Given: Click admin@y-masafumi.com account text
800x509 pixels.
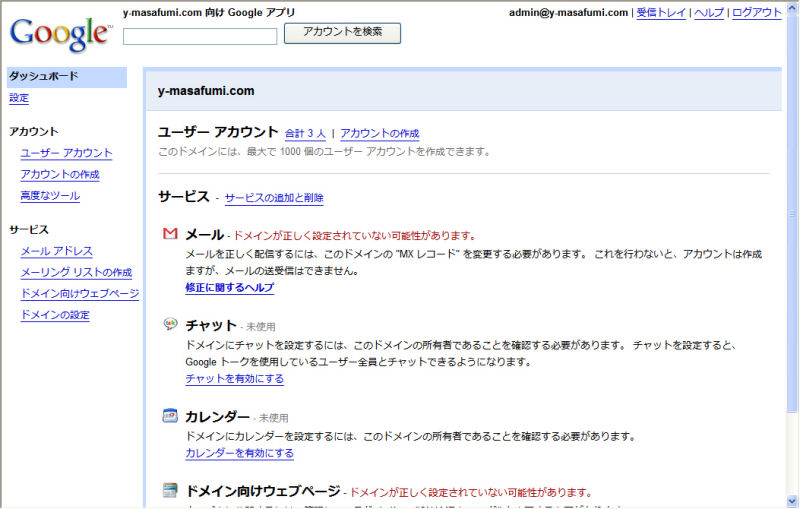Looking at the screenshot, I should [x=568, y=13].
